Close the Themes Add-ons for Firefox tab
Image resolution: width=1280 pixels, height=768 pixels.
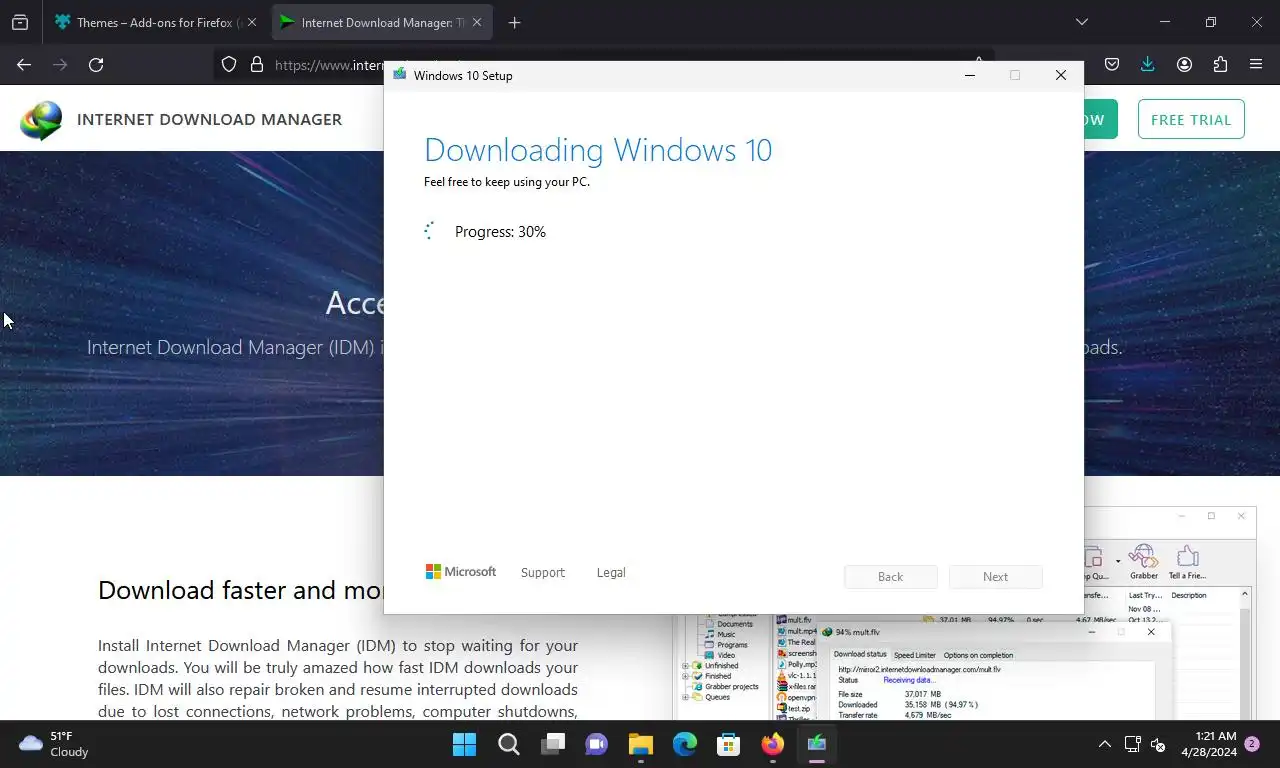point(252,22)
